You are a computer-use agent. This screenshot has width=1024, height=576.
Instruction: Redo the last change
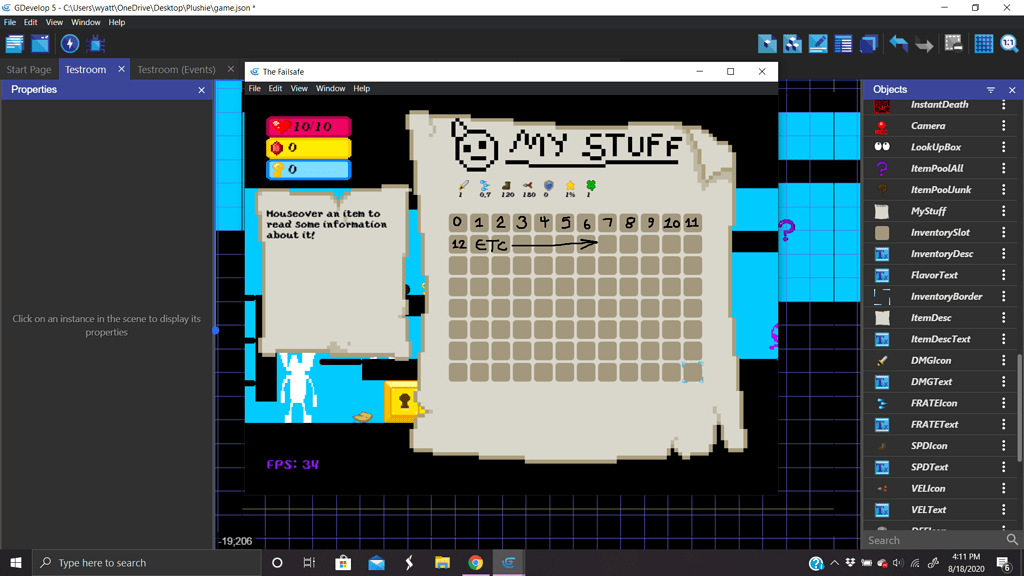(x=922, y=43)
